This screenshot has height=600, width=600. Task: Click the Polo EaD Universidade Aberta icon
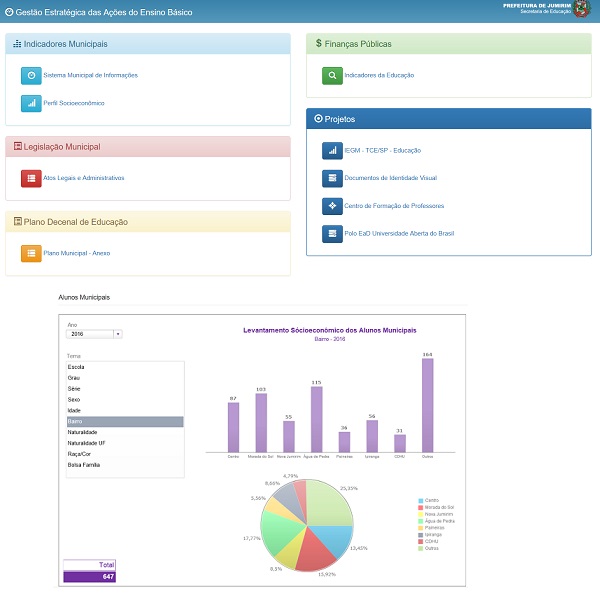332,233
